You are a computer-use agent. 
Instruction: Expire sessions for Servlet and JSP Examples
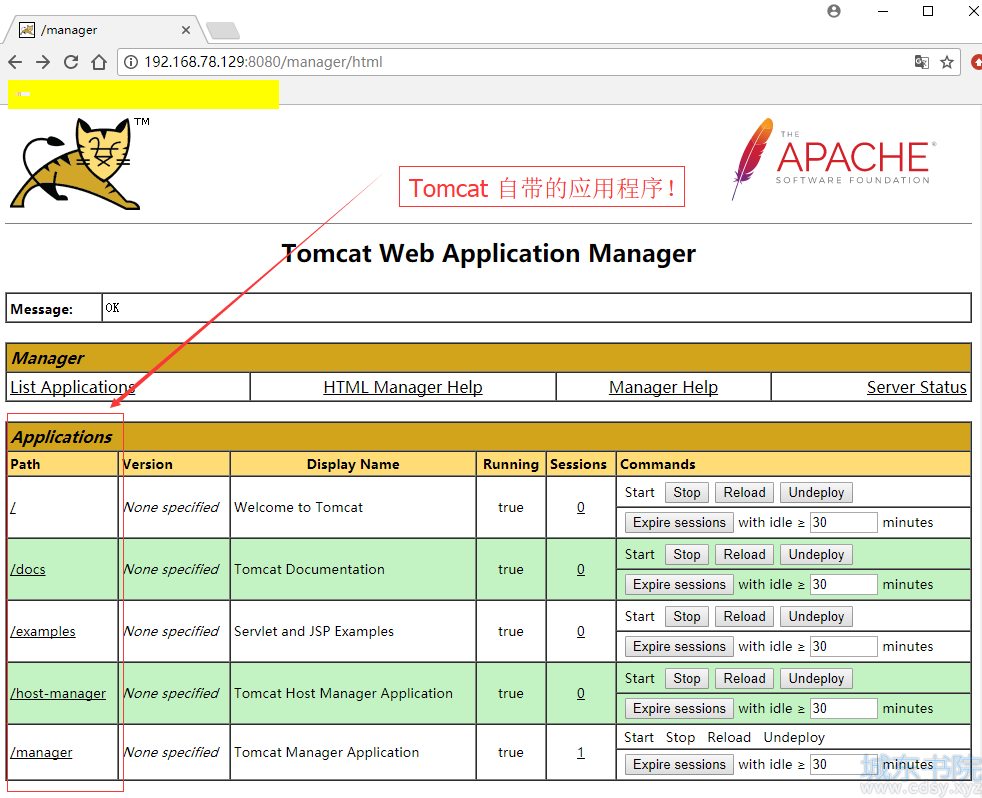(x=680, y=646)
